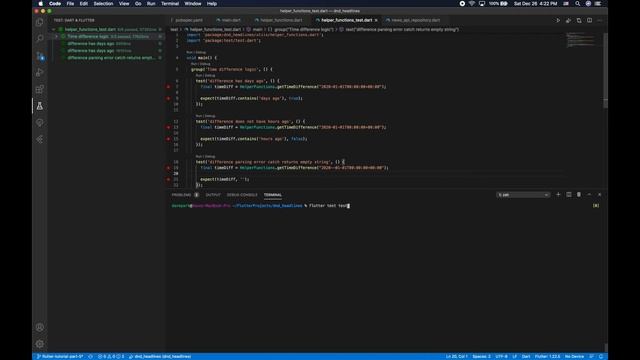Kill terminal with the trash icon
The image size is (640, 360).
point(579,195)
